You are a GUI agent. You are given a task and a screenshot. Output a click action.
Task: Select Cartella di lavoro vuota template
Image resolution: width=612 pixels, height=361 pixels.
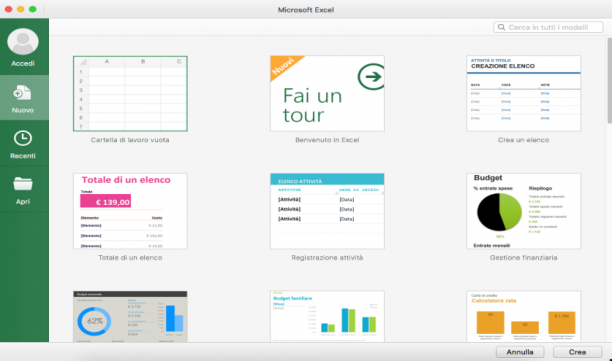click(130, 93)
